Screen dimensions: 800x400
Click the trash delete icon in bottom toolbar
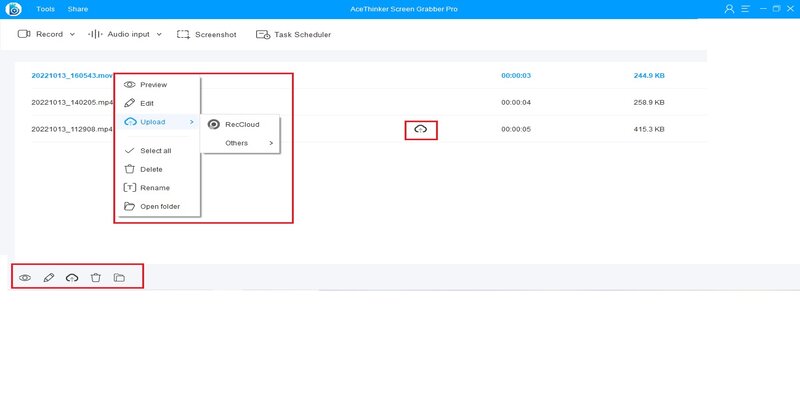click(95, 277)
